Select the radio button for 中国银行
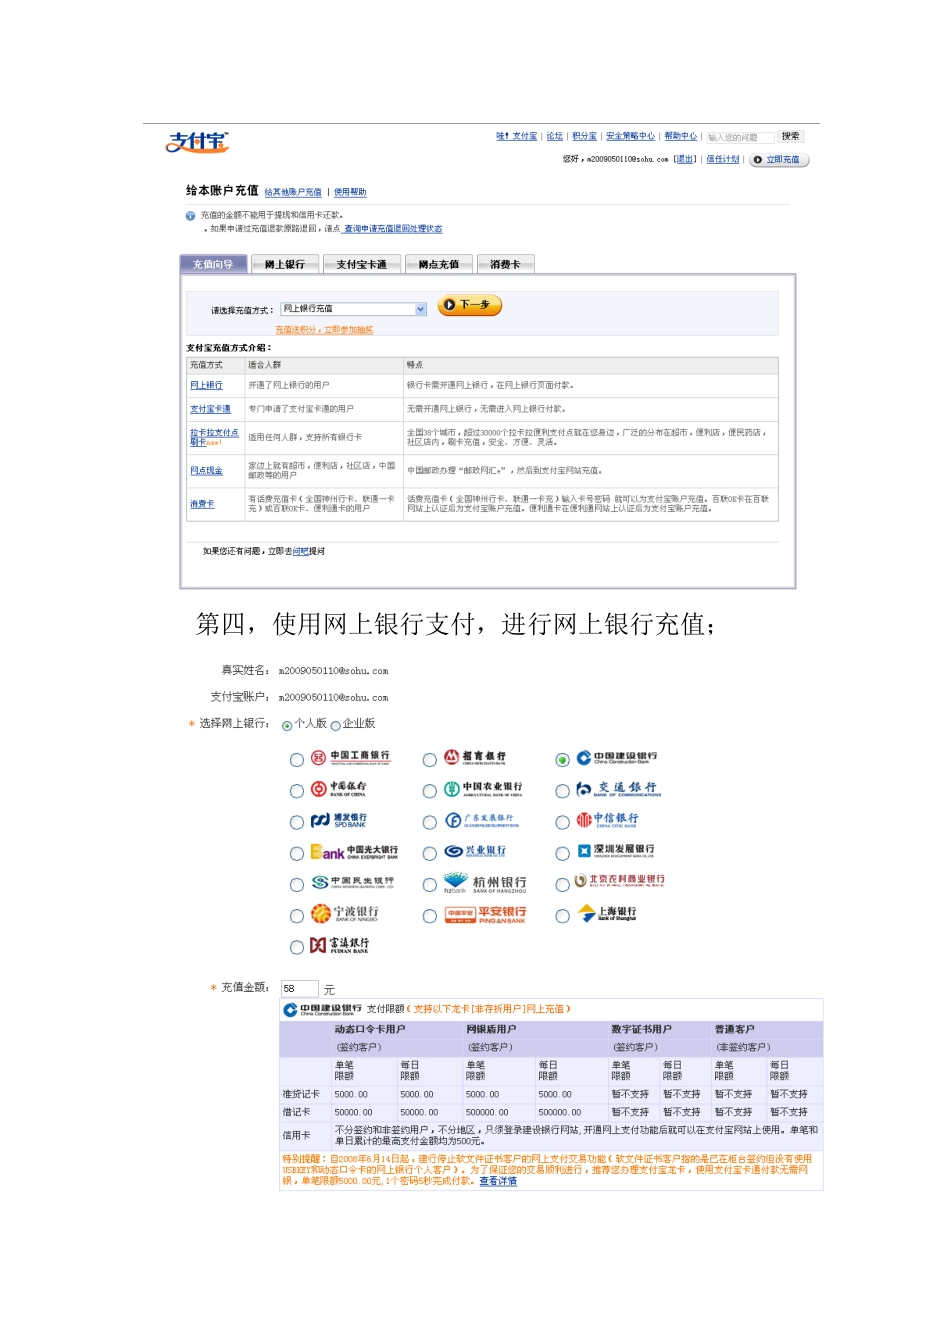 (297, 791)
